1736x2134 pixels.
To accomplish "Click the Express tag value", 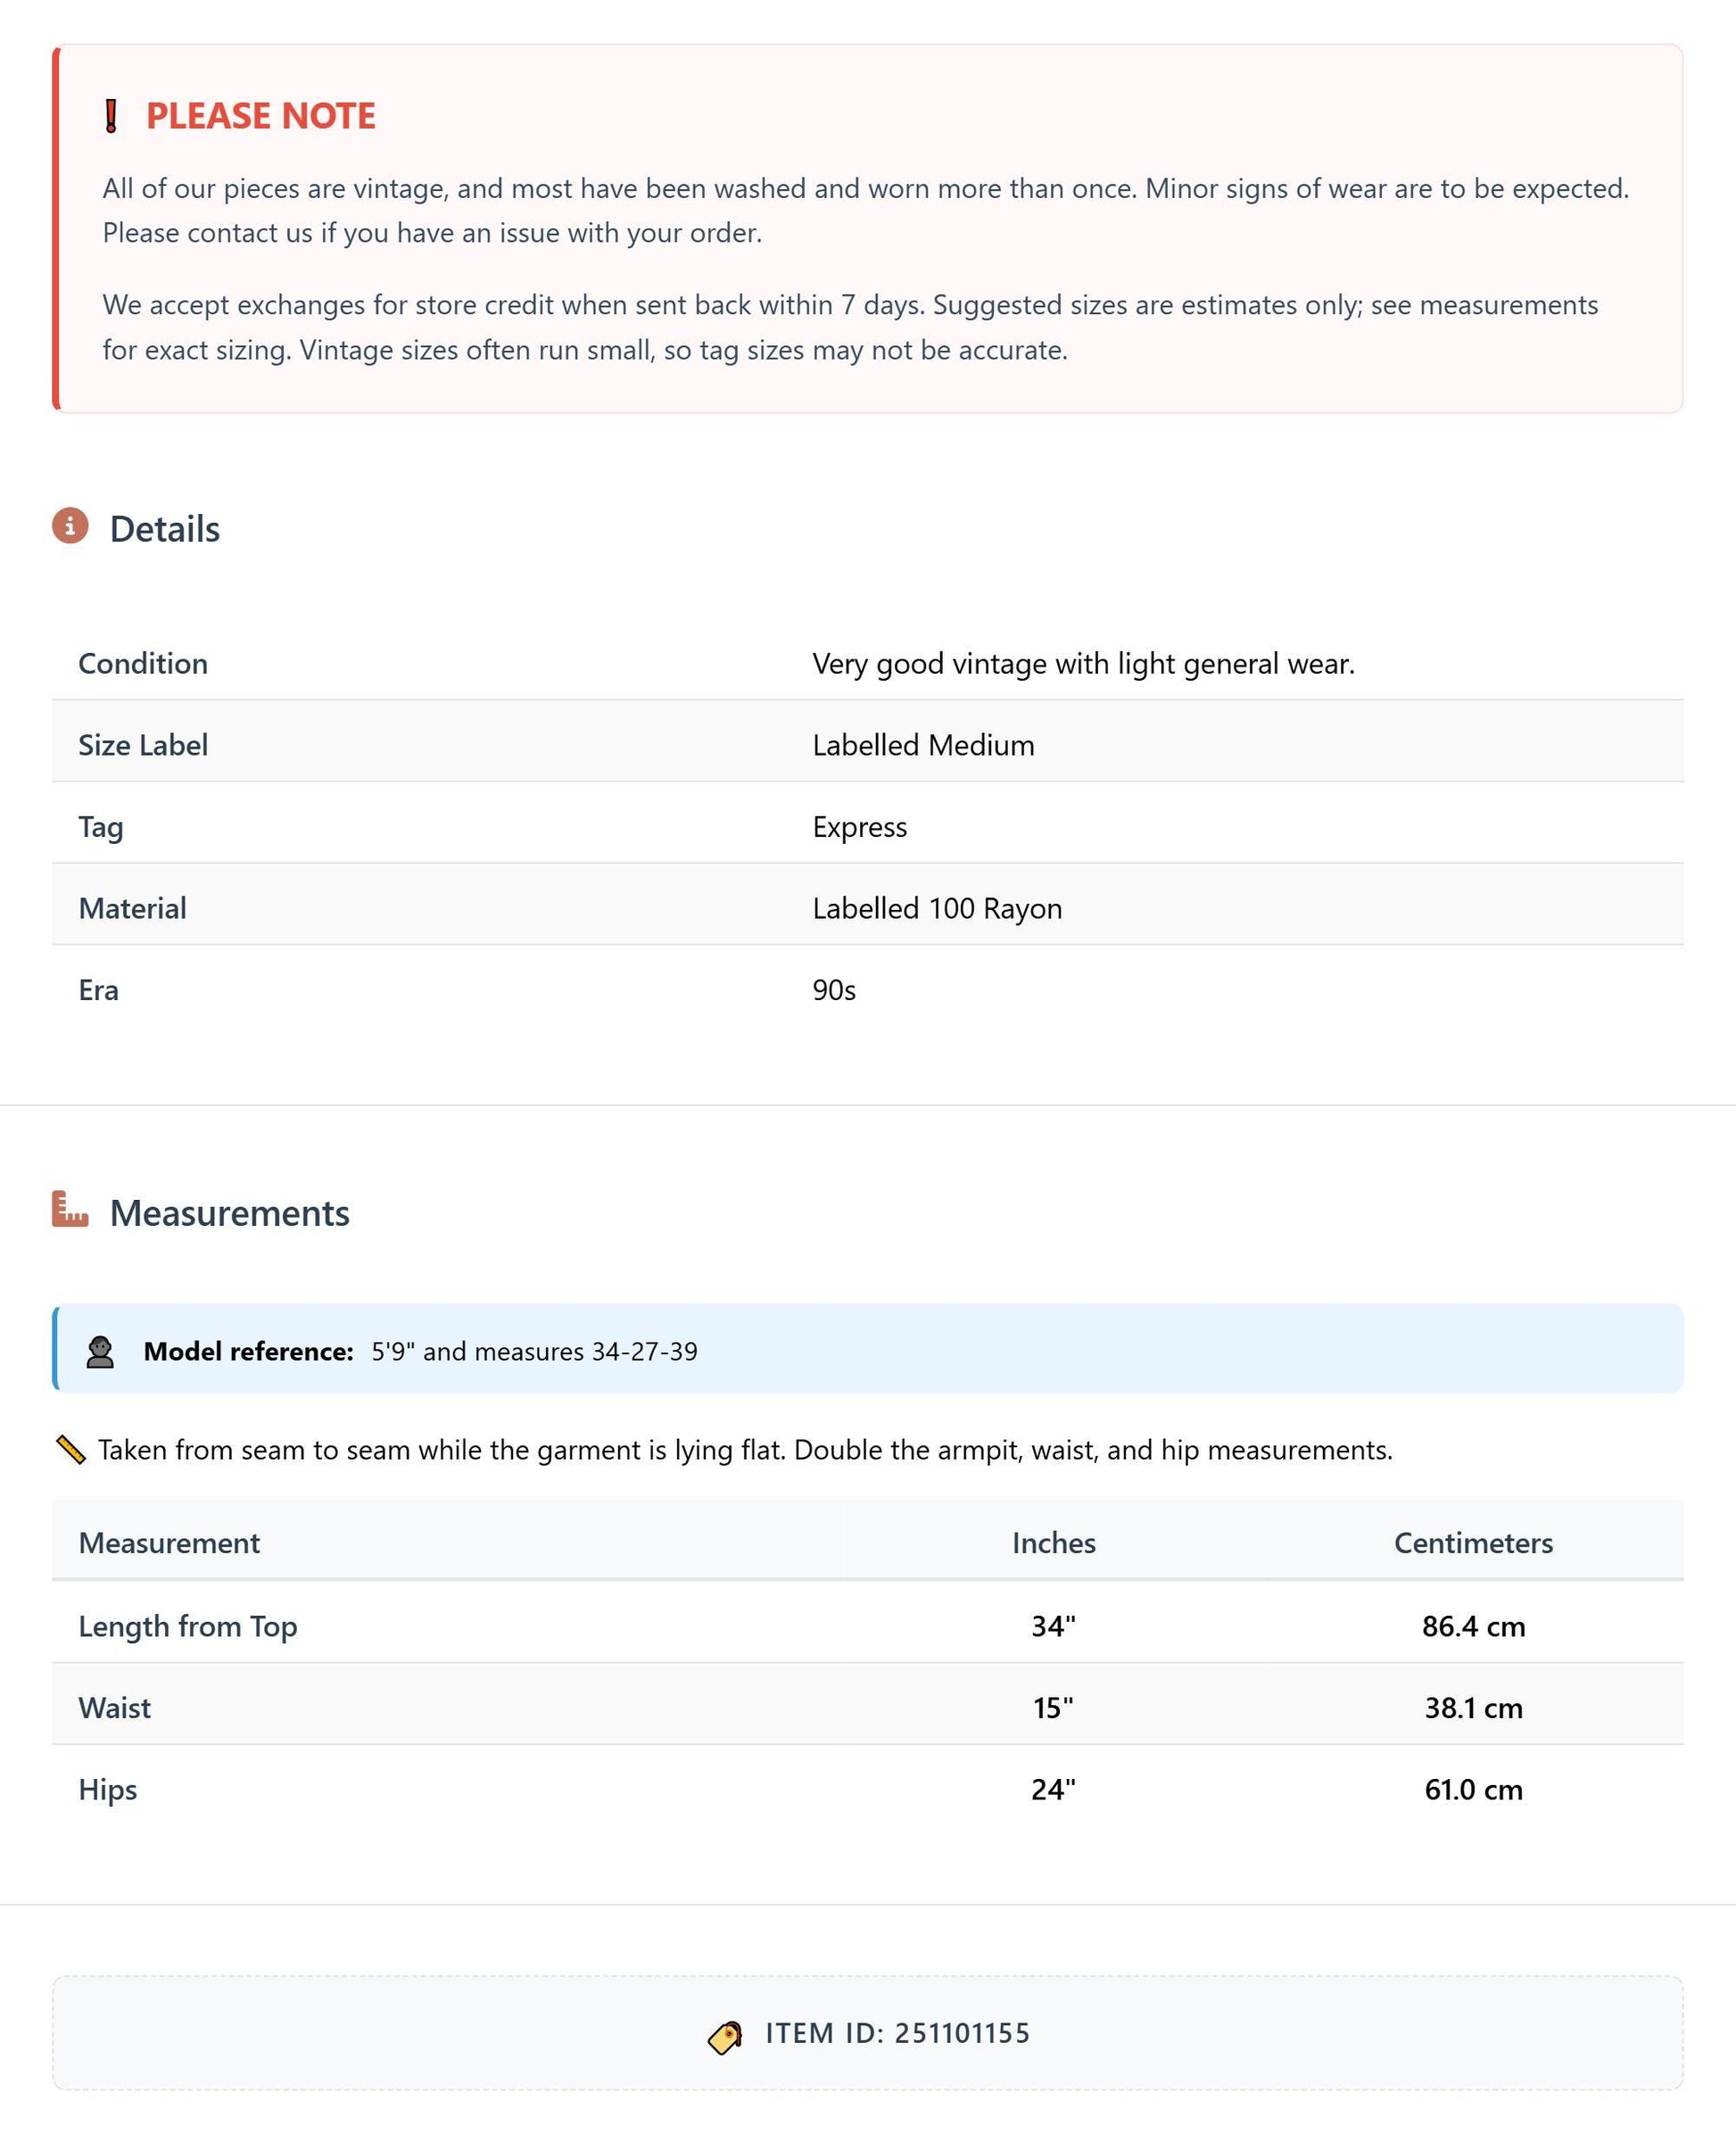I will [x=859, y=827].
